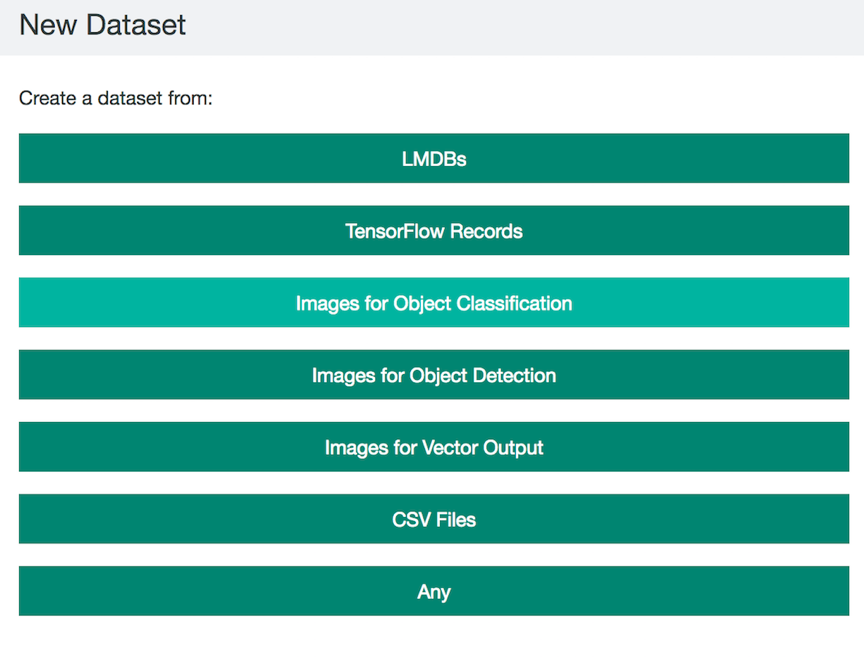This screenshot has width=864, height=658.
Task: Create dataset from TensorFlow Records
Action: (x=434, y=230)
